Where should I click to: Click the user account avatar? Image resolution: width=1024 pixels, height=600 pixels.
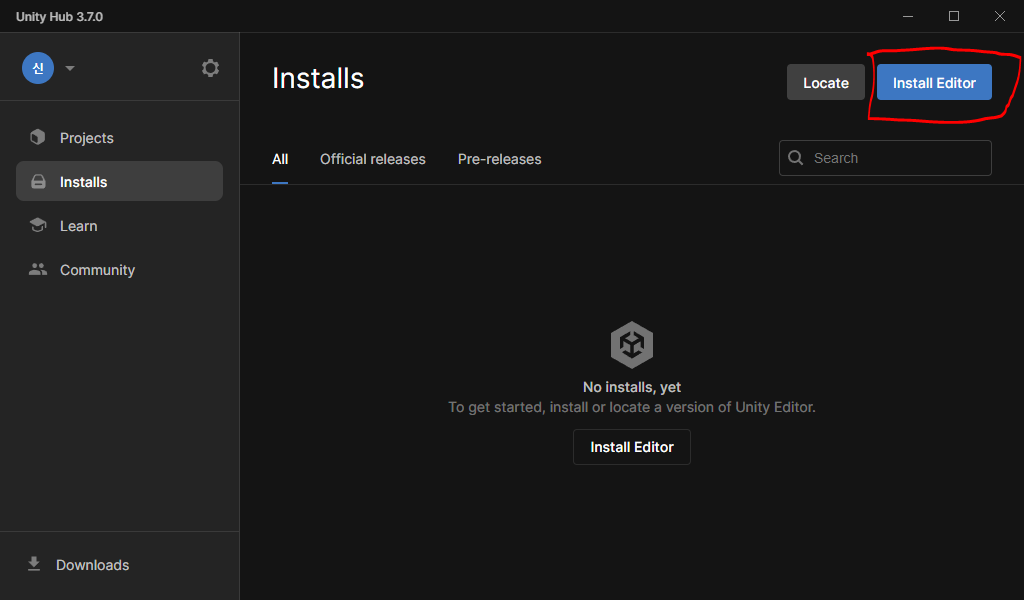click(x=38, y=68)
